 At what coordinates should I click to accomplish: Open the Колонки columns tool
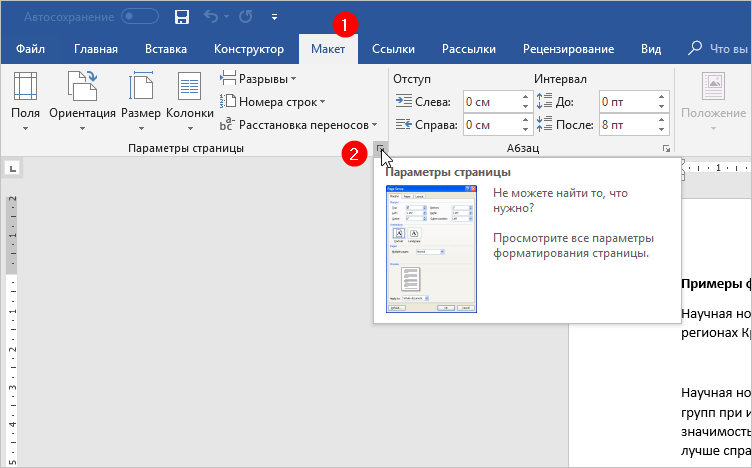point(190,100)
